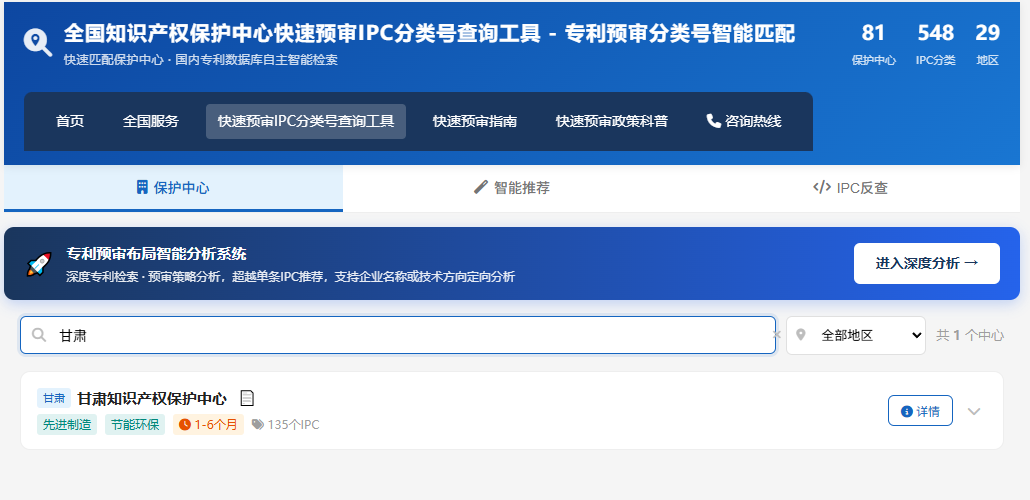Open 详情 for 甘肃知识产权保护中心

(x=920, y=411)
